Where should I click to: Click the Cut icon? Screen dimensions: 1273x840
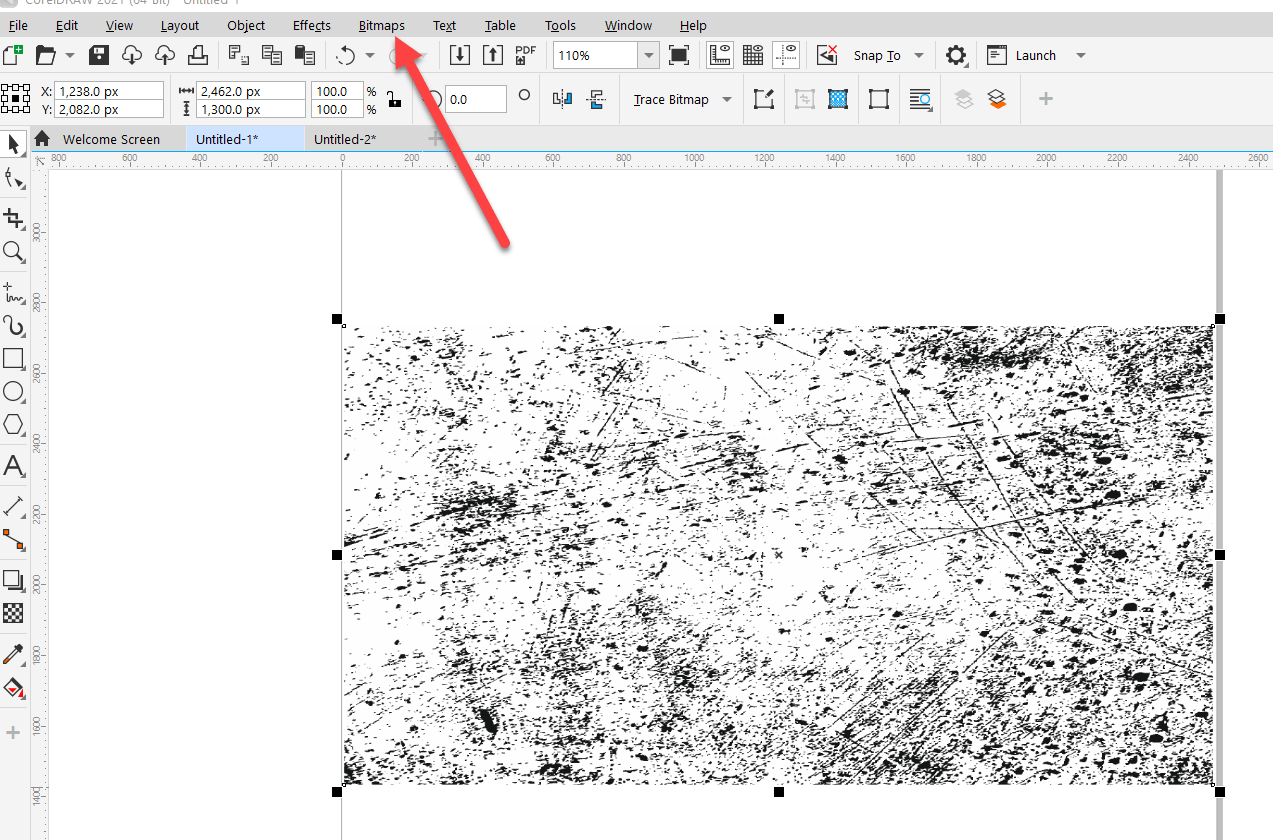[238, 55]
